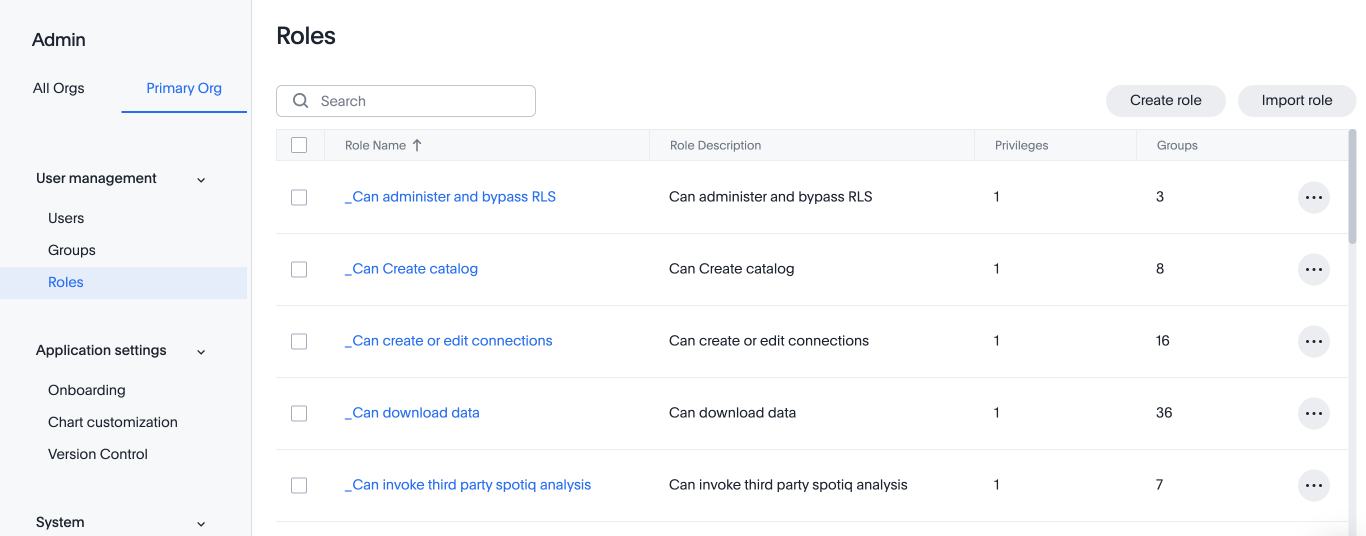
Task: Expand the System section chevron
Action: coord(201,524)
